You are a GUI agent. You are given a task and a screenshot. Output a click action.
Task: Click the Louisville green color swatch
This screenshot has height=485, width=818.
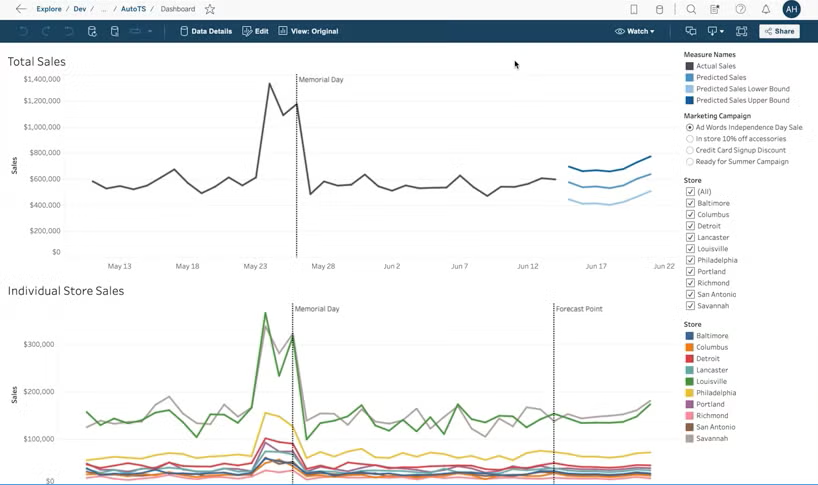pyautogui.click(x=690, y=382)
